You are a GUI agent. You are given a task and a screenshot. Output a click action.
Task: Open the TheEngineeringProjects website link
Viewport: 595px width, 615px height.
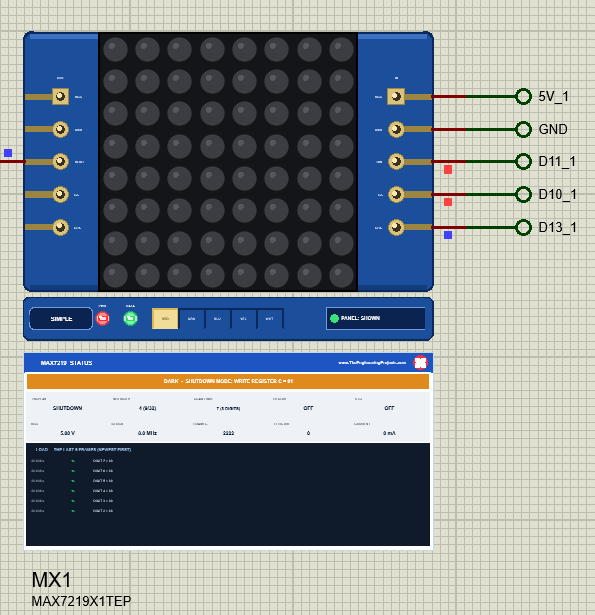coord(372,363)
